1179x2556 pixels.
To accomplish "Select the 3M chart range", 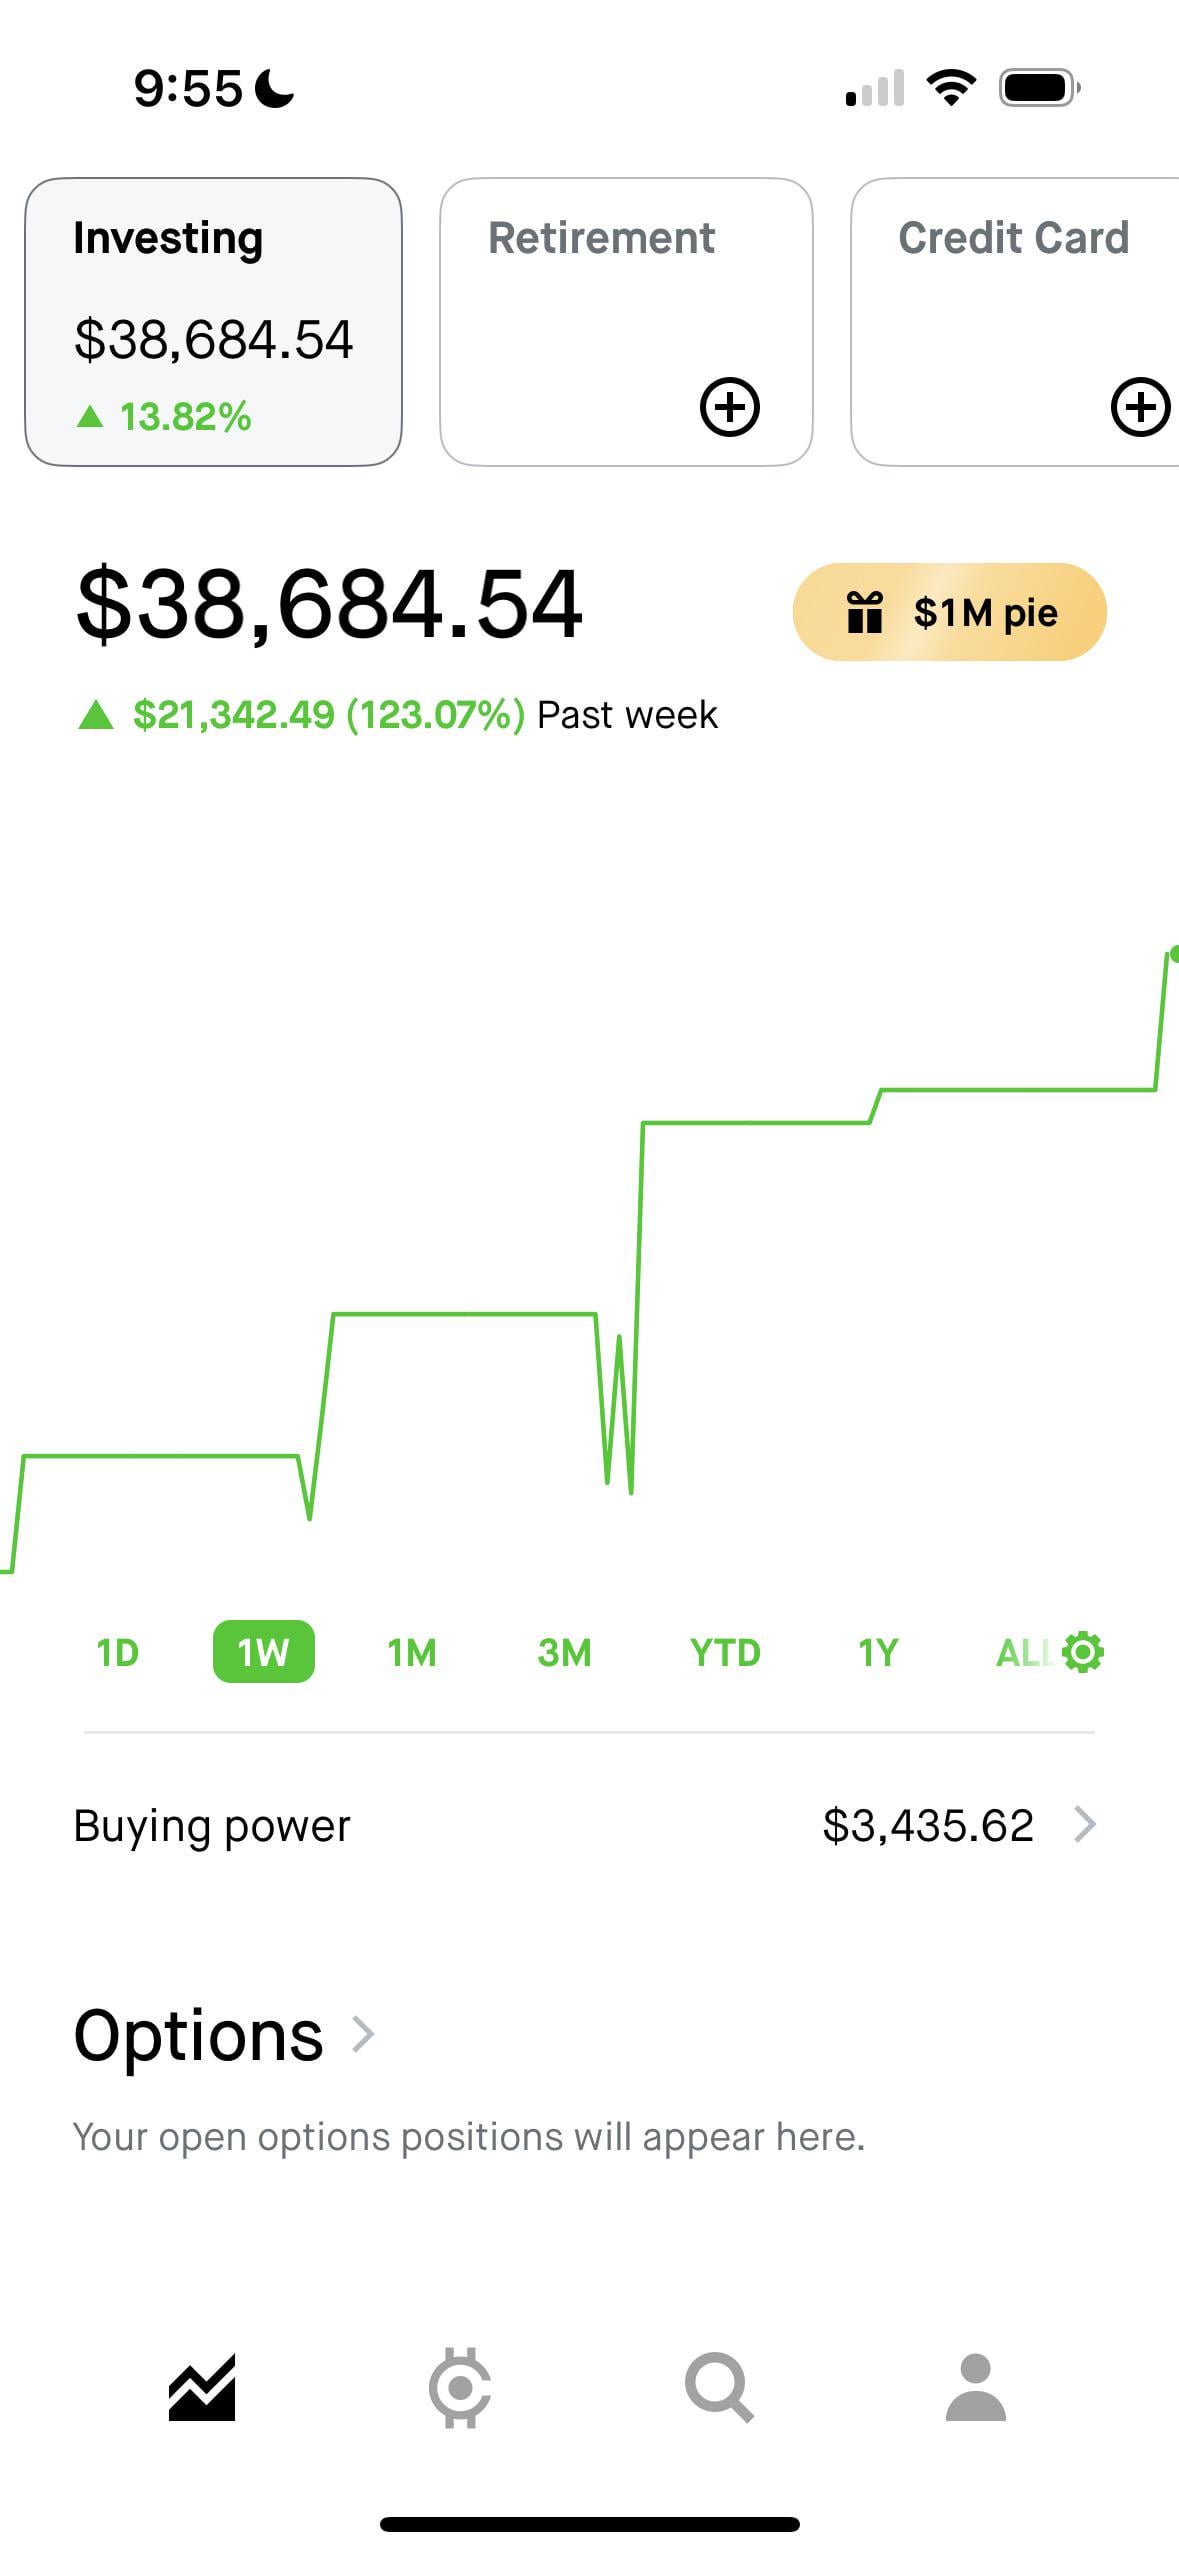I will tap(564, 1653).
